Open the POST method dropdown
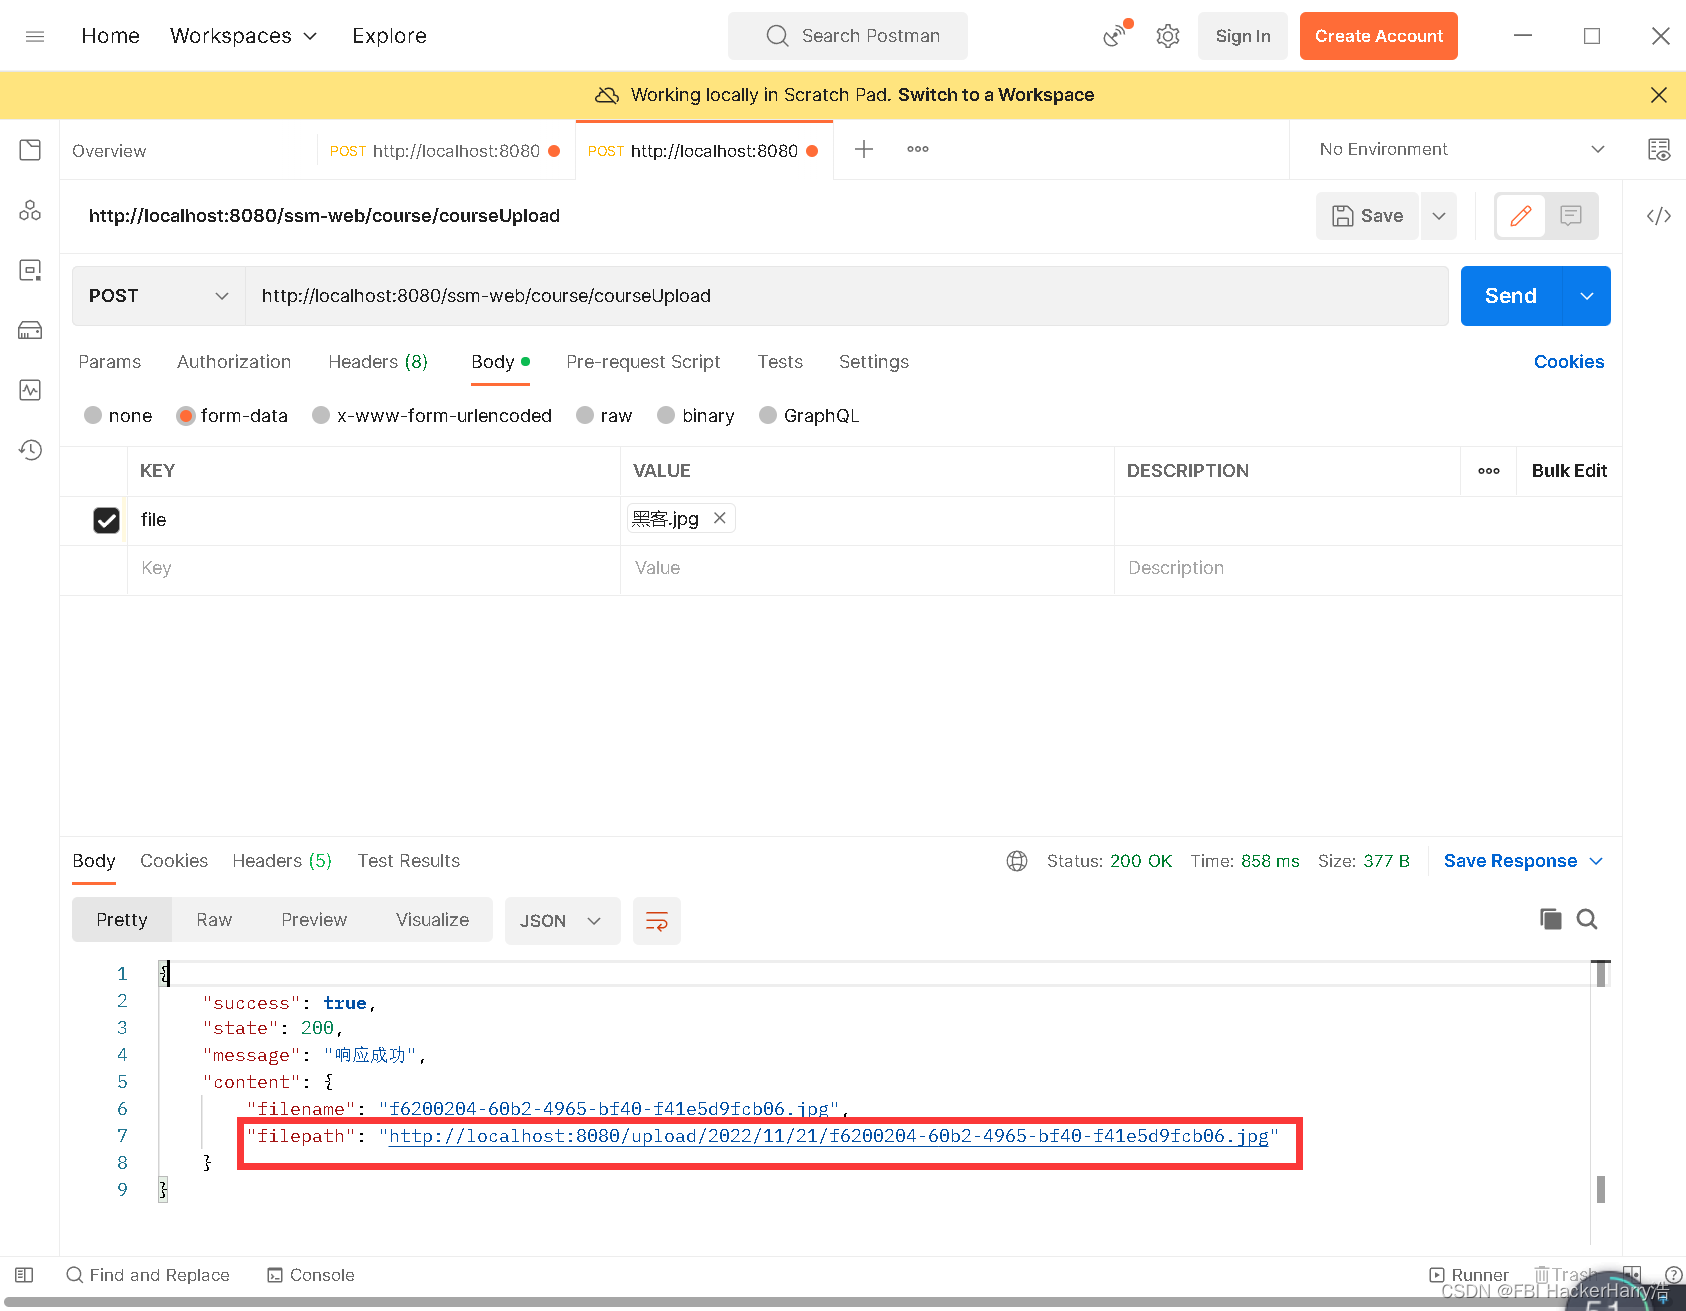Viewport: 1686px width, 1311px height. 159,296
